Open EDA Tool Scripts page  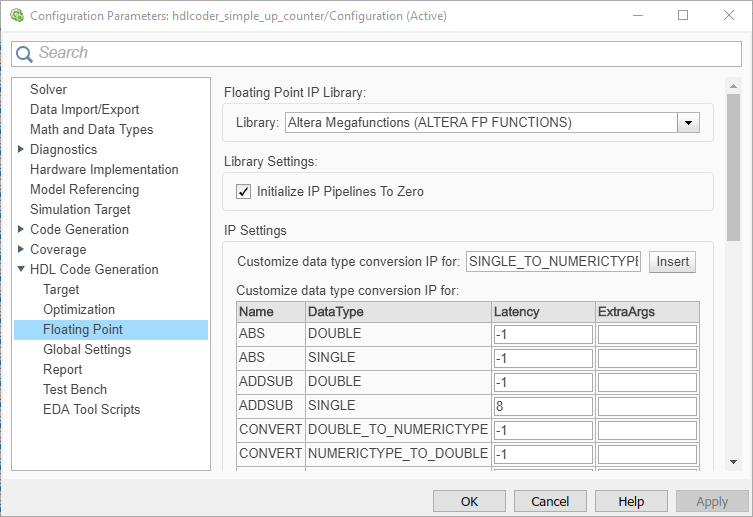coord(92,410)
